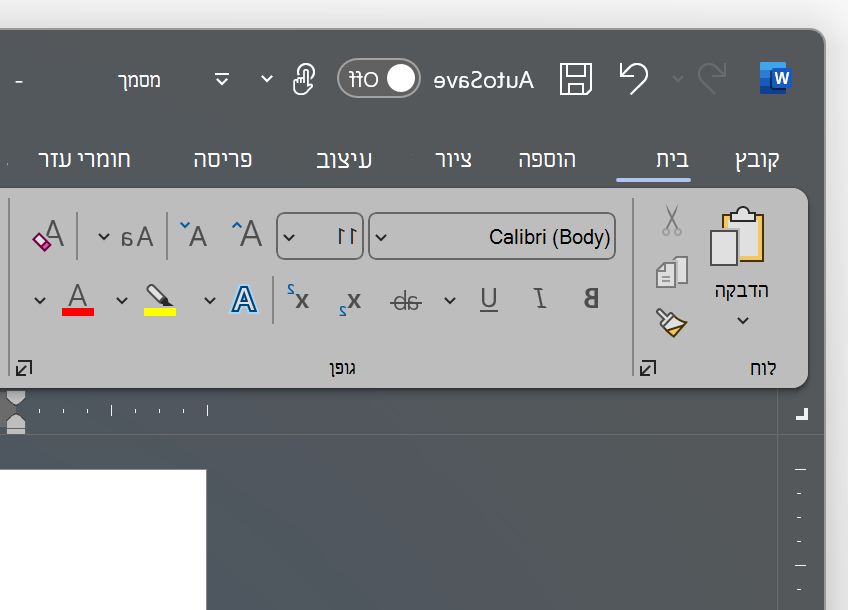This screenshot has width=848, height=610.
Task: Apply text effects with outlined A icon
Action: pos(244,300)
